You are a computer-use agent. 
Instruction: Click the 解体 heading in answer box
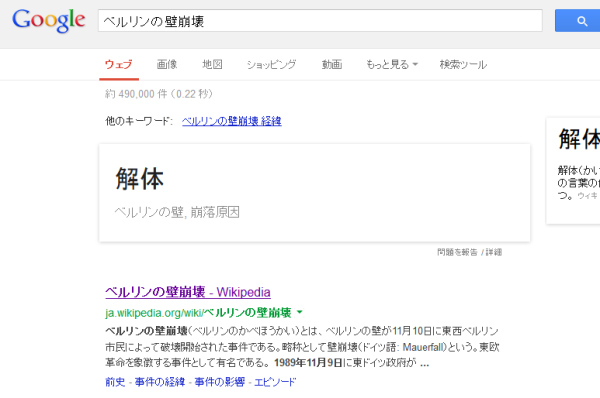140,179
